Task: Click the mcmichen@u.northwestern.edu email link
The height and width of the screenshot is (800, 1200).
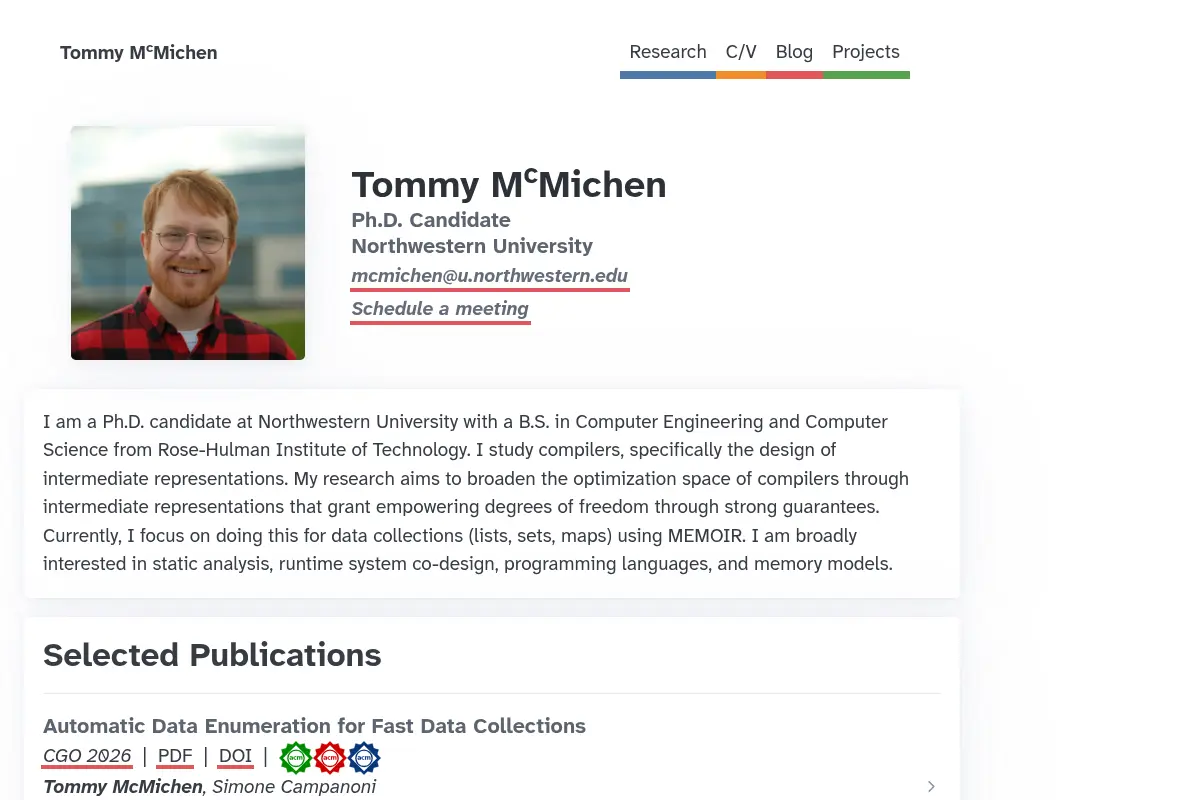Action: [490, 276]
